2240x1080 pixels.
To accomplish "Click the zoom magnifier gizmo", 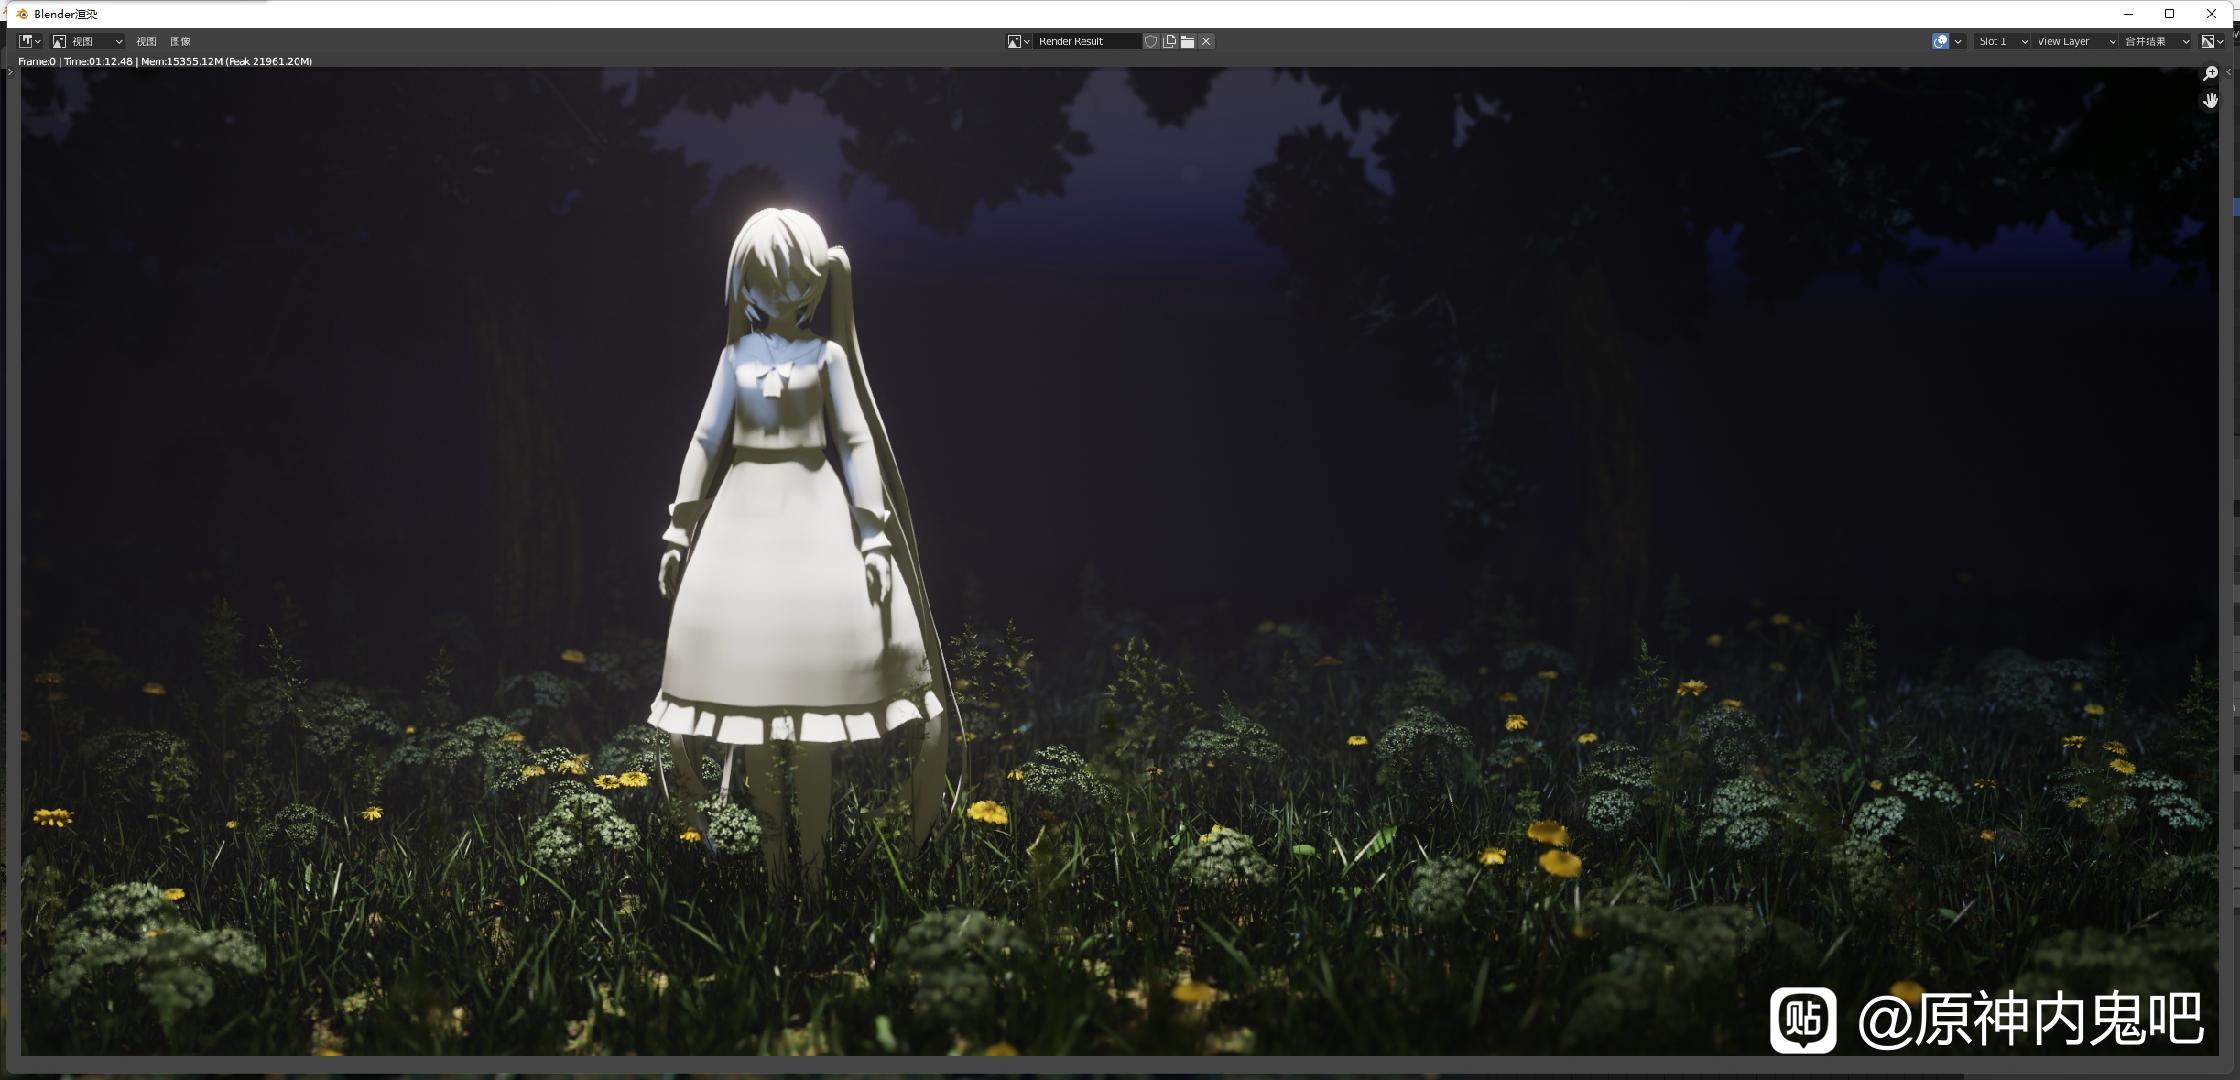I will click(x=2210, y=73).
